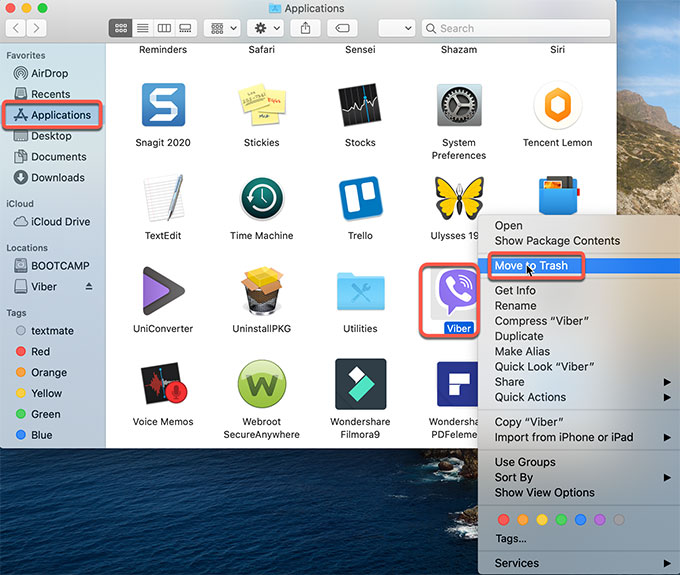Filter by the textmate tag in sidebar
This screenshot has width=680, height=575.
coord(53,331)
